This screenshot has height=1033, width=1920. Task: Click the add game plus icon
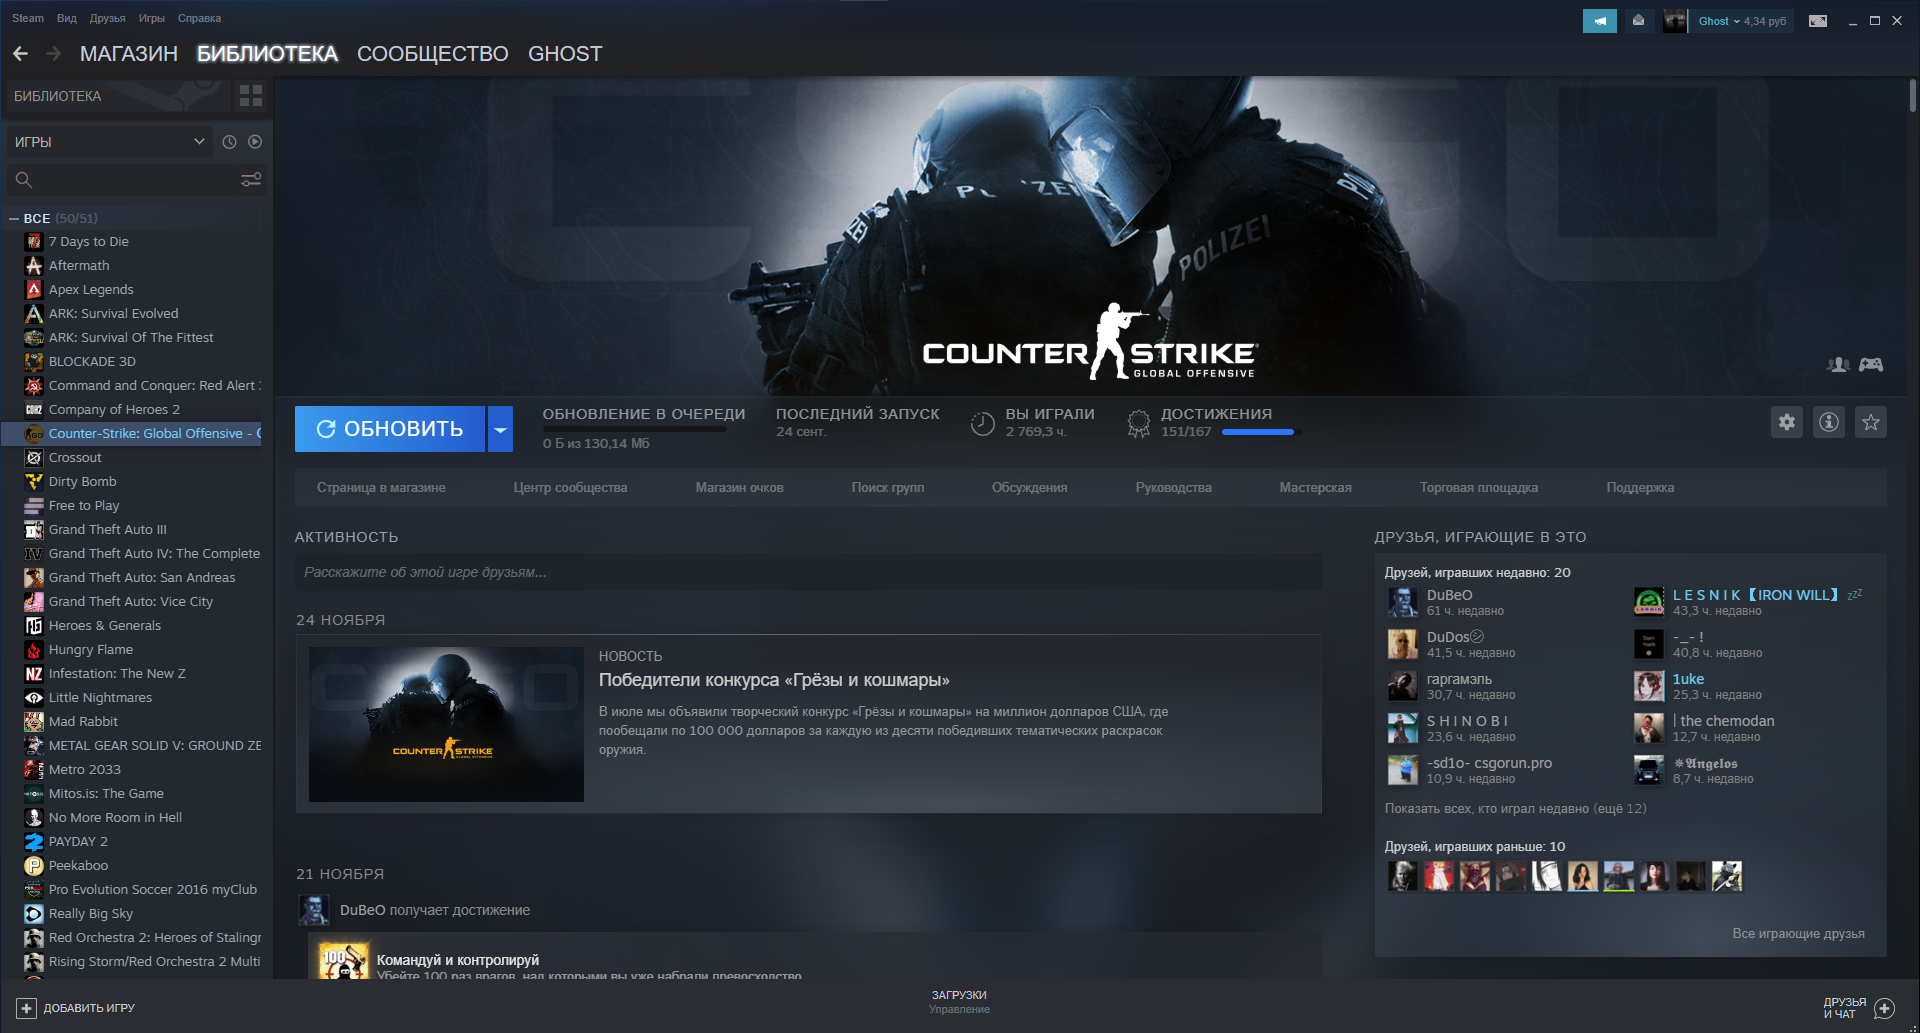27,1008
